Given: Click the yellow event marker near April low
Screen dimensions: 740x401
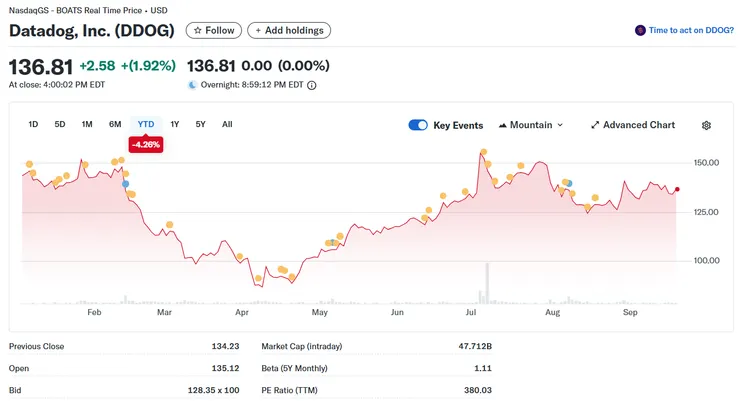Looking at the screenshot, I should pos(258,279).
